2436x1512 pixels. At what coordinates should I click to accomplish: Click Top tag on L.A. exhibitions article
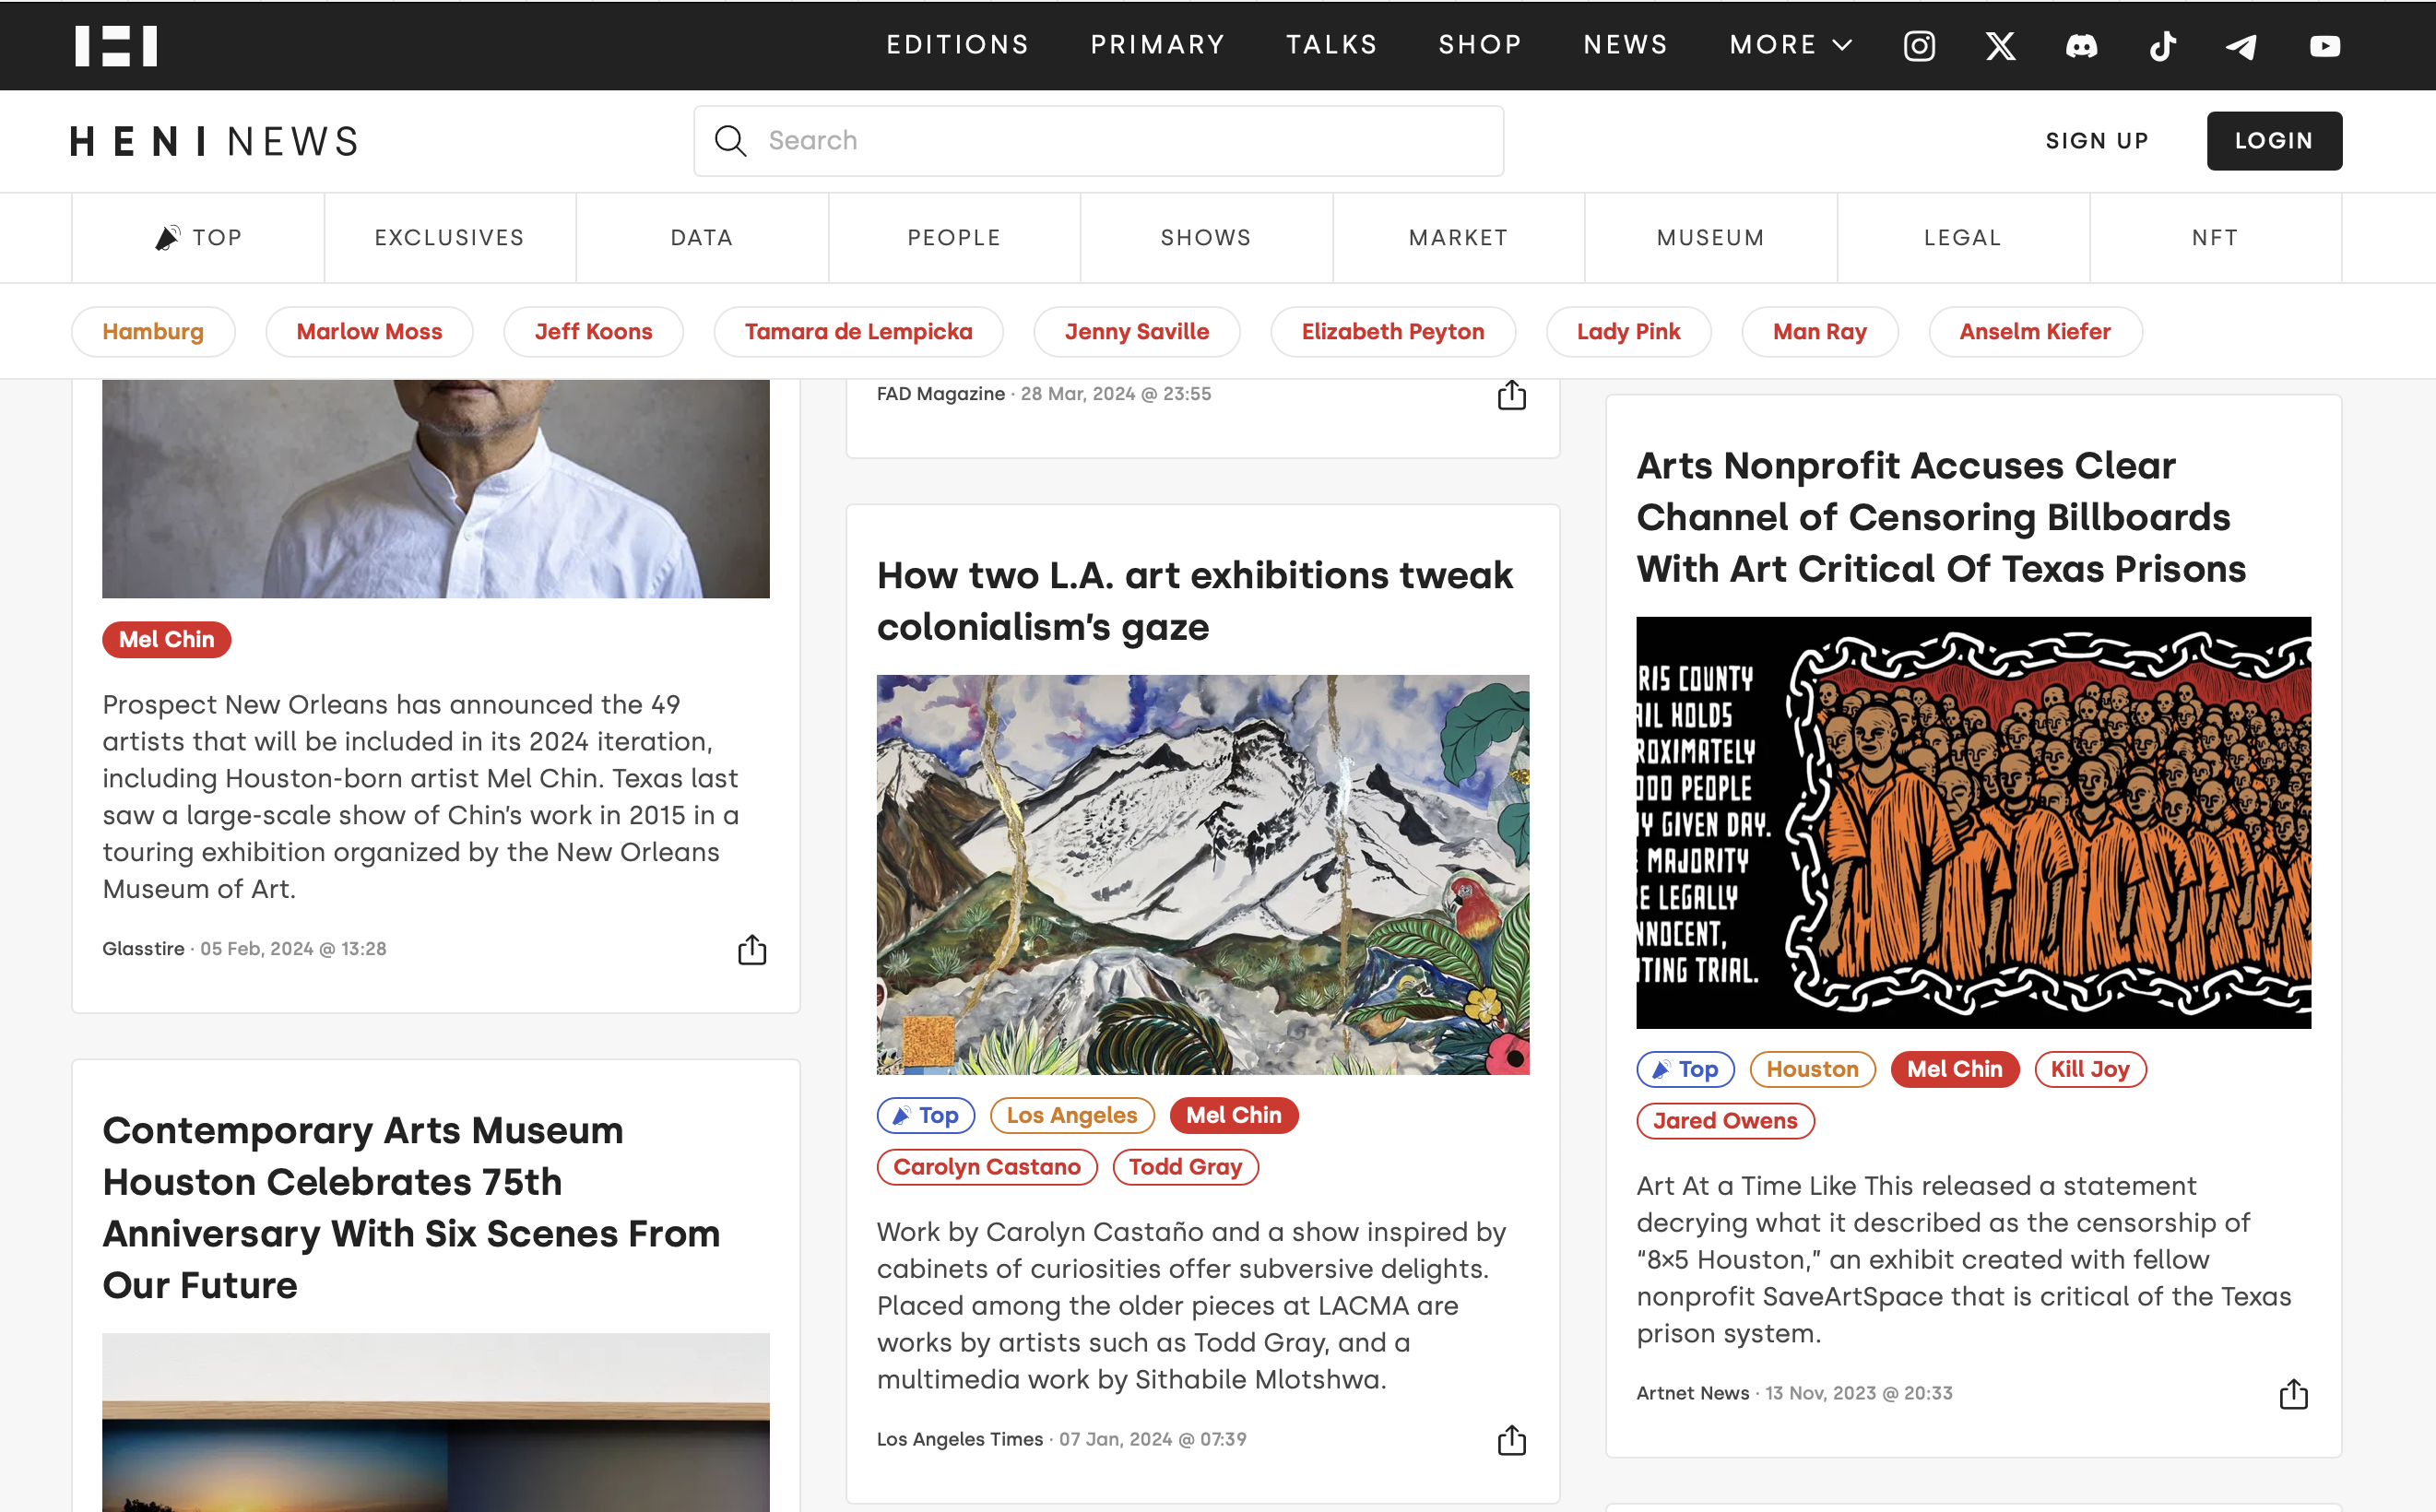(925, 1116)
